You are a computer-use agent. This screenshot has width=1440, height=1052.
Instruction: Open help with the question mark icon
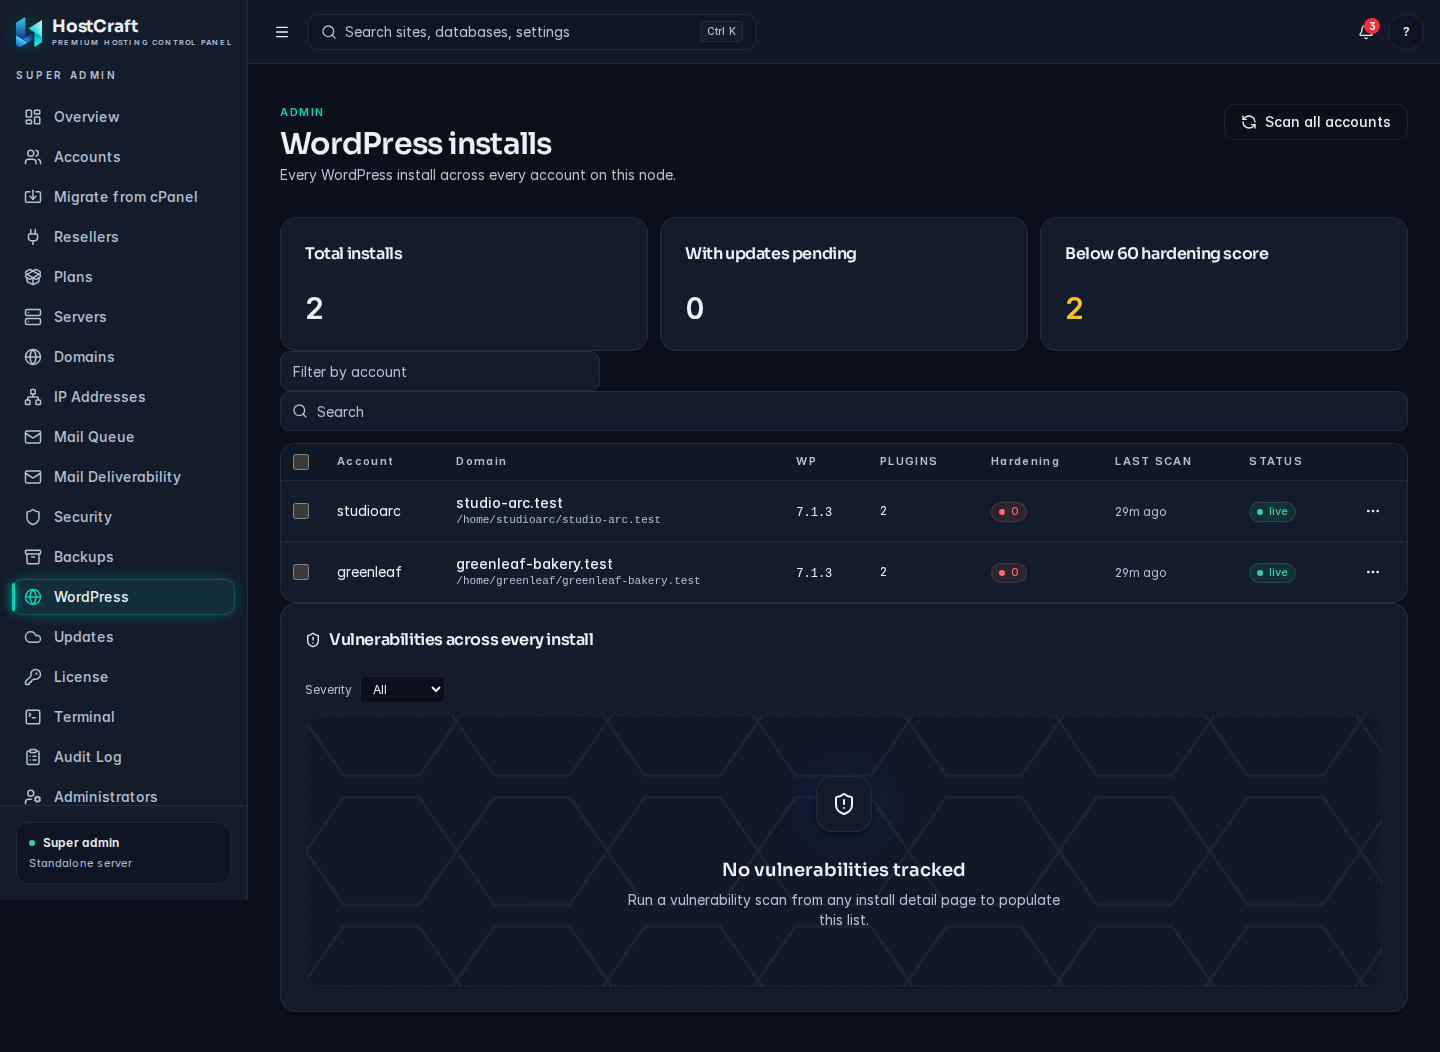[1406, 32]
